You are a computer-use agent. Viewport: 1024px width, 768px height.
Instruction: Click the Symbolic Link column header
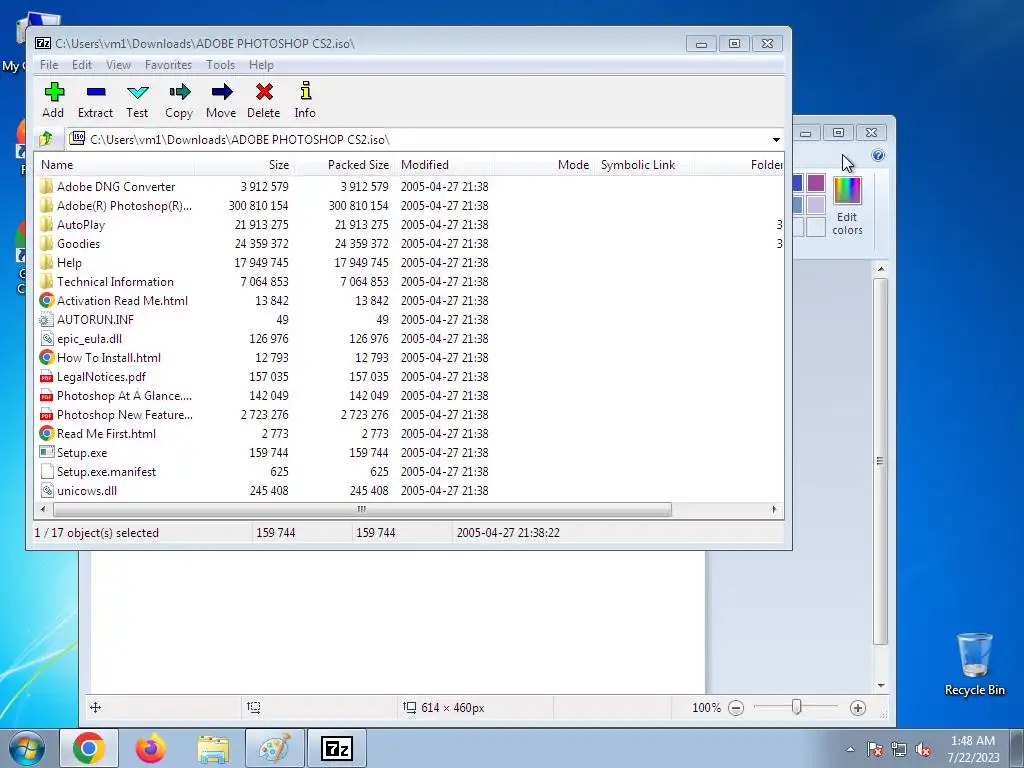[x=644, y=165]
